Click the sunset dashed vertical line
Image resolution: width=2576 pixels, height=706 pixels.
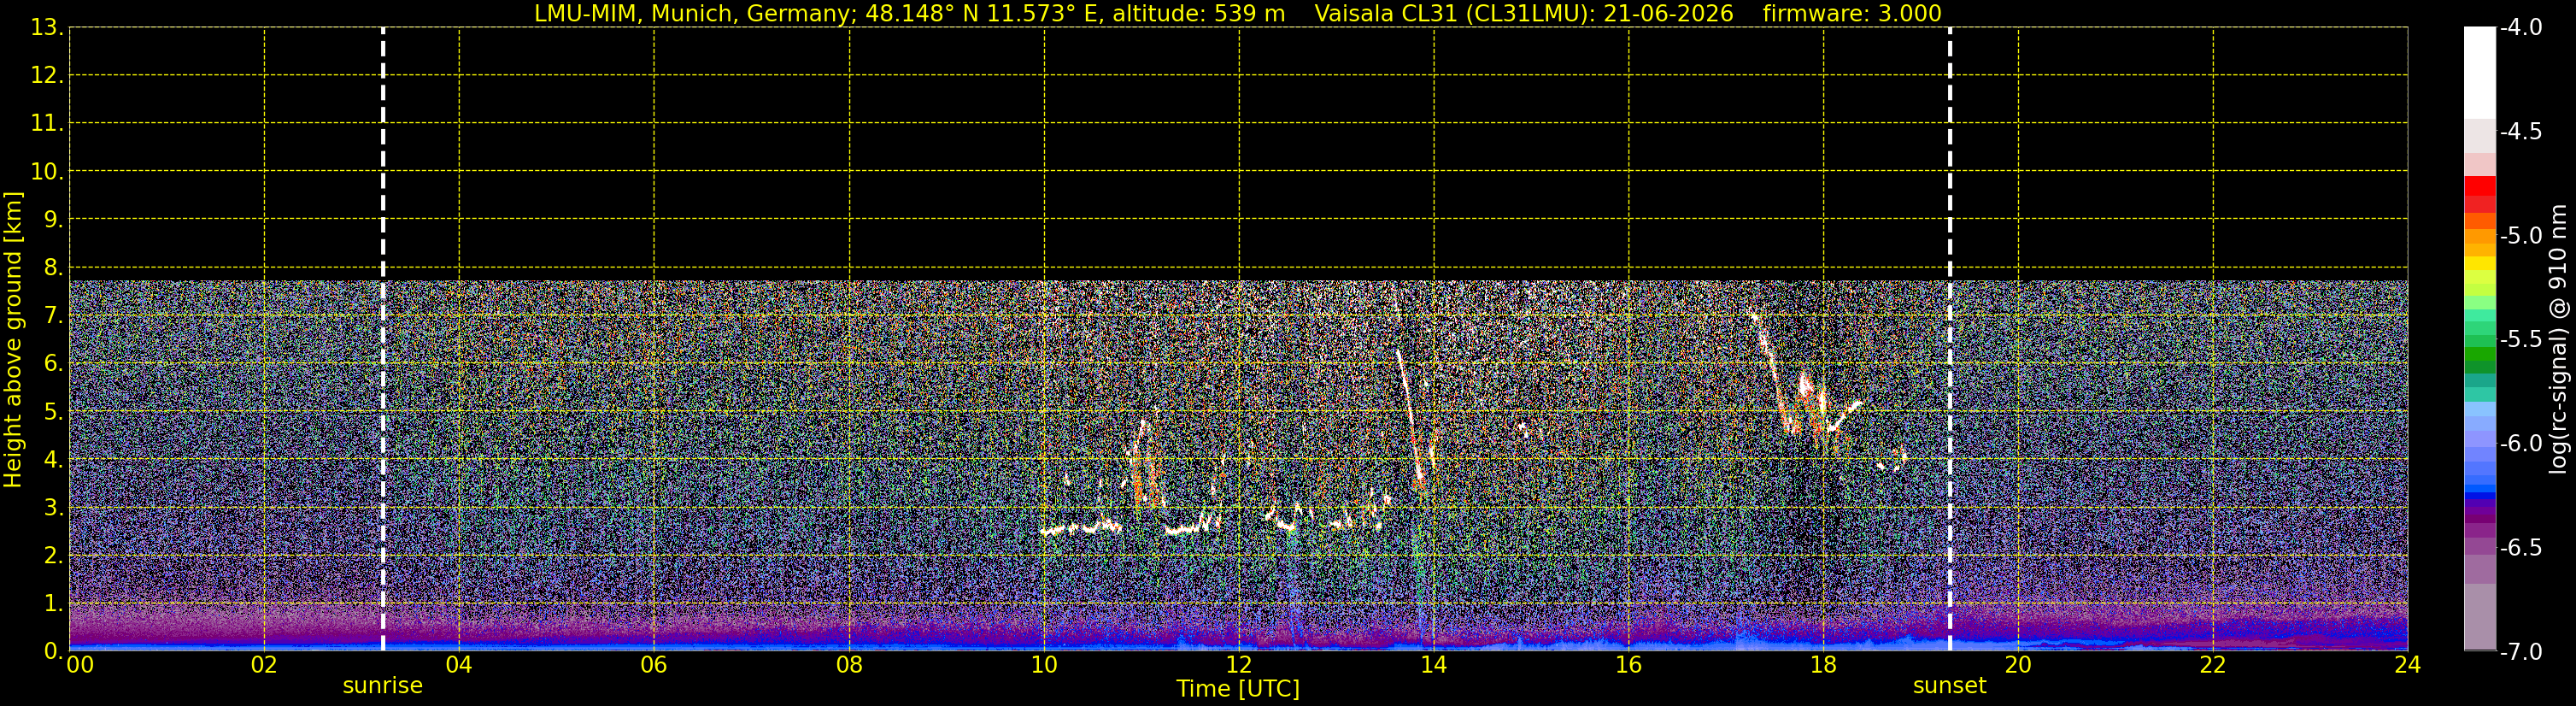(1950, 338)
